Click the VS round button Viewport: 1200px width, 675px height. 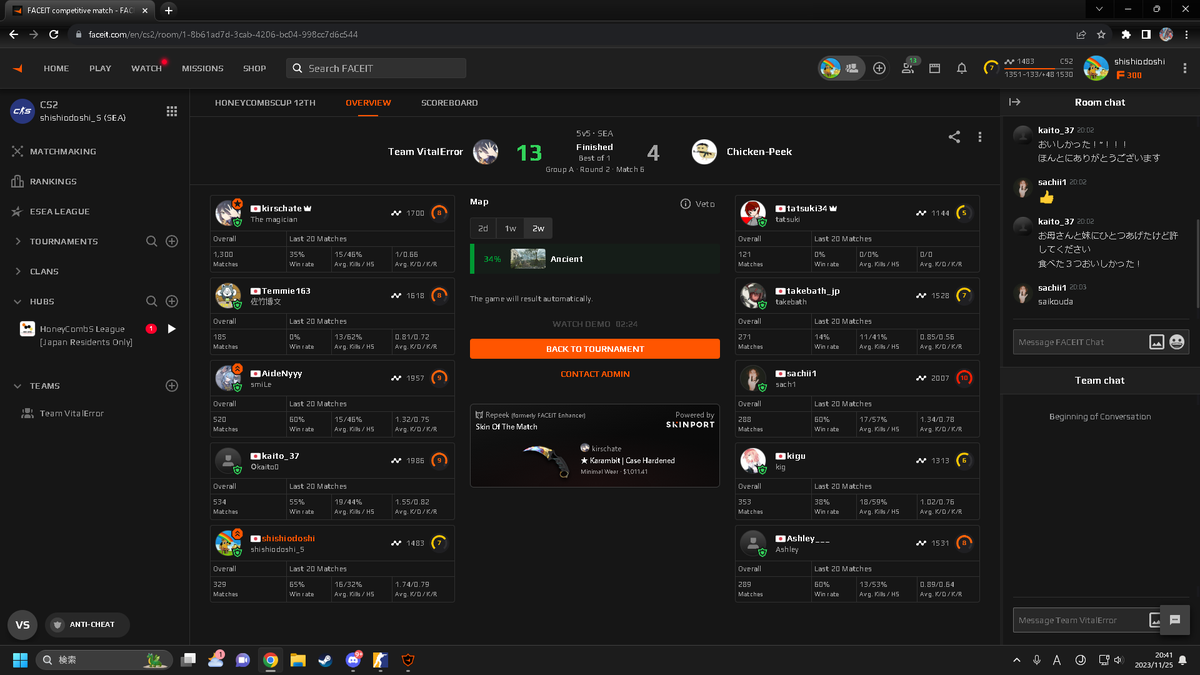point(22,625)
